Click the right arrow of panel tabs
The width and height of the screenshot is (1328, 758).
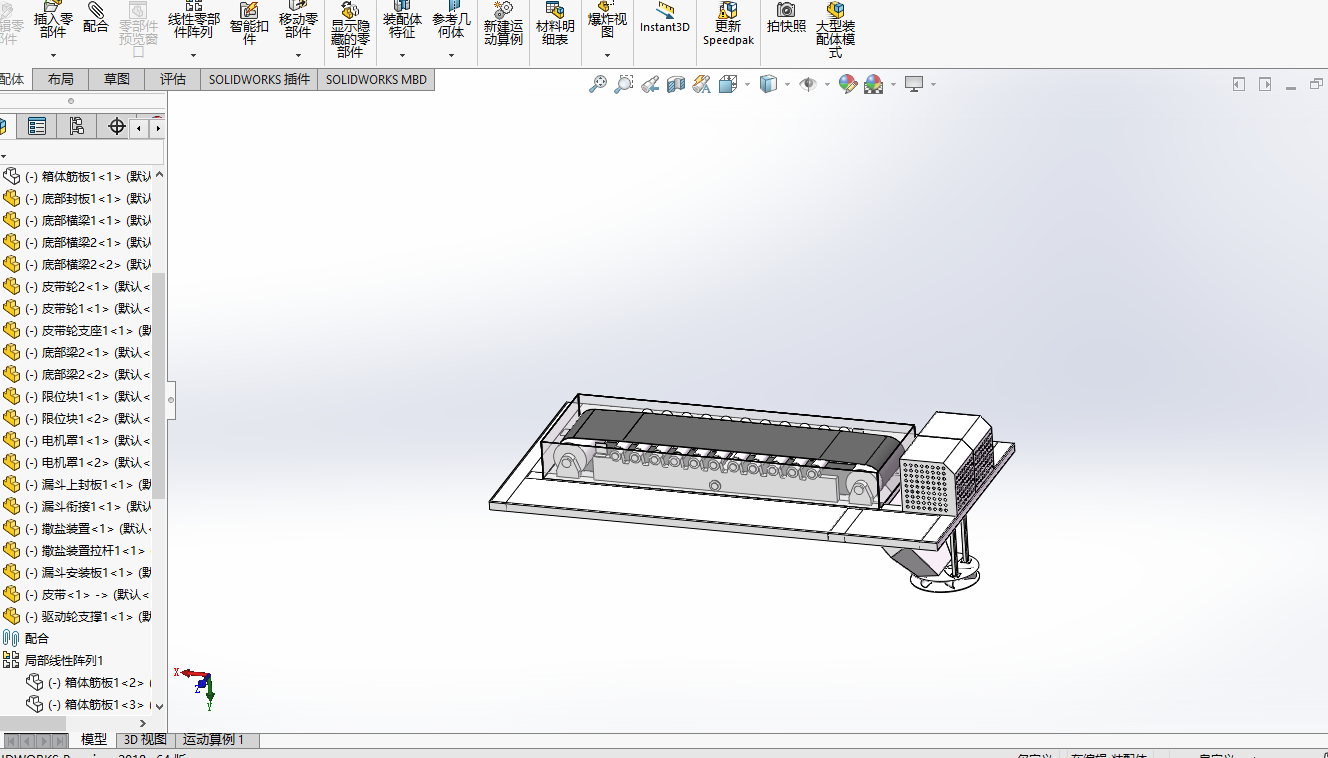(157, 127)
